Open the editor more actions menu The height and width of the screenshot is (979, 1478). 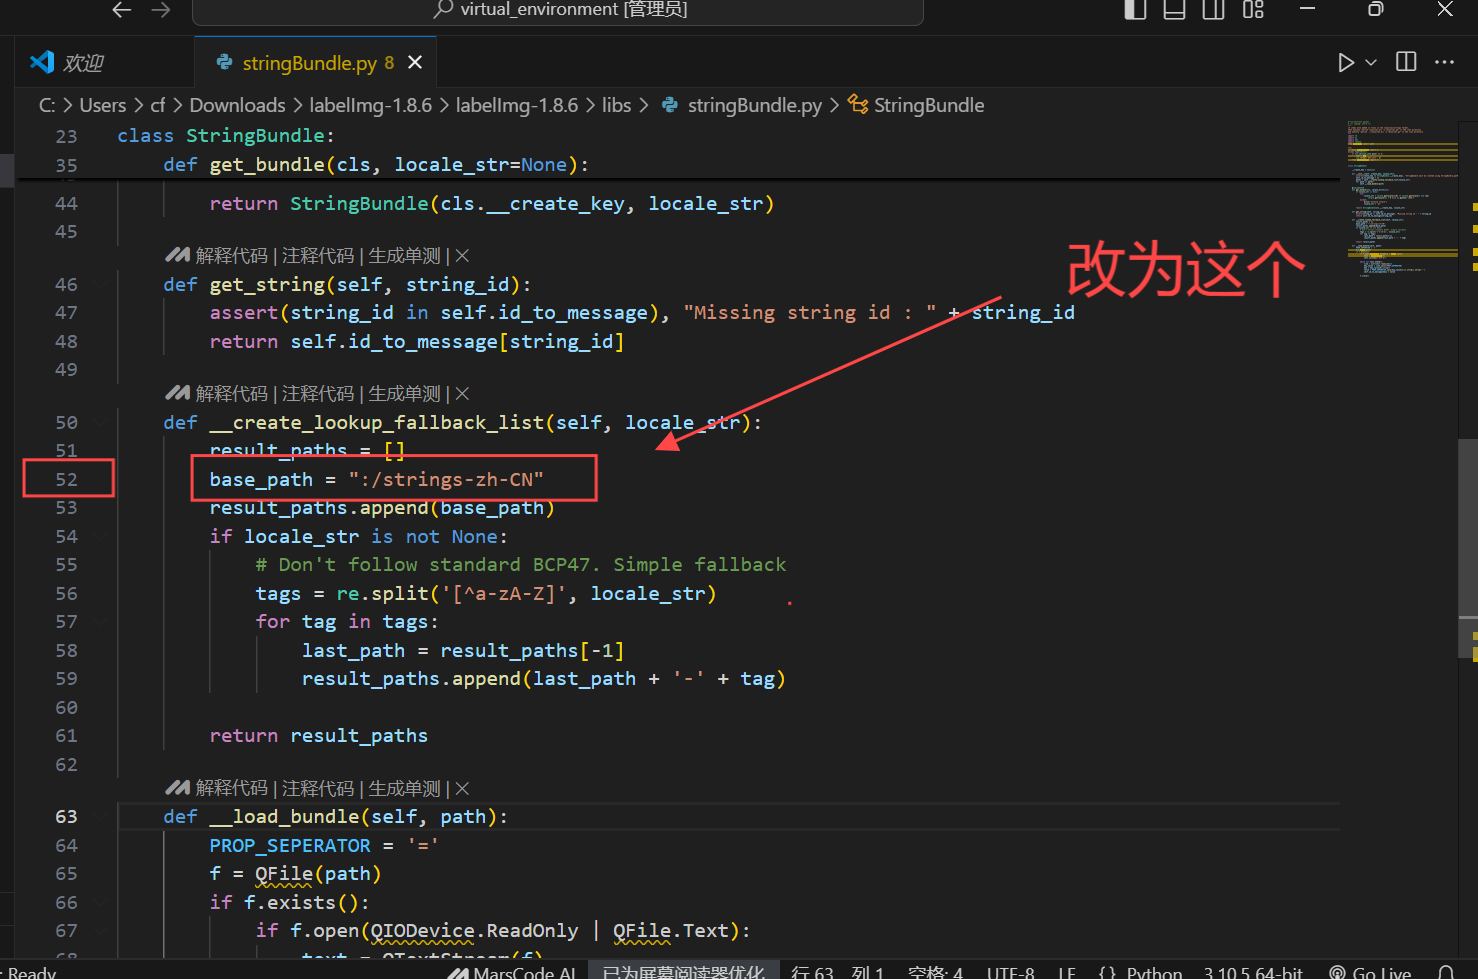[x=1444, y=62]
